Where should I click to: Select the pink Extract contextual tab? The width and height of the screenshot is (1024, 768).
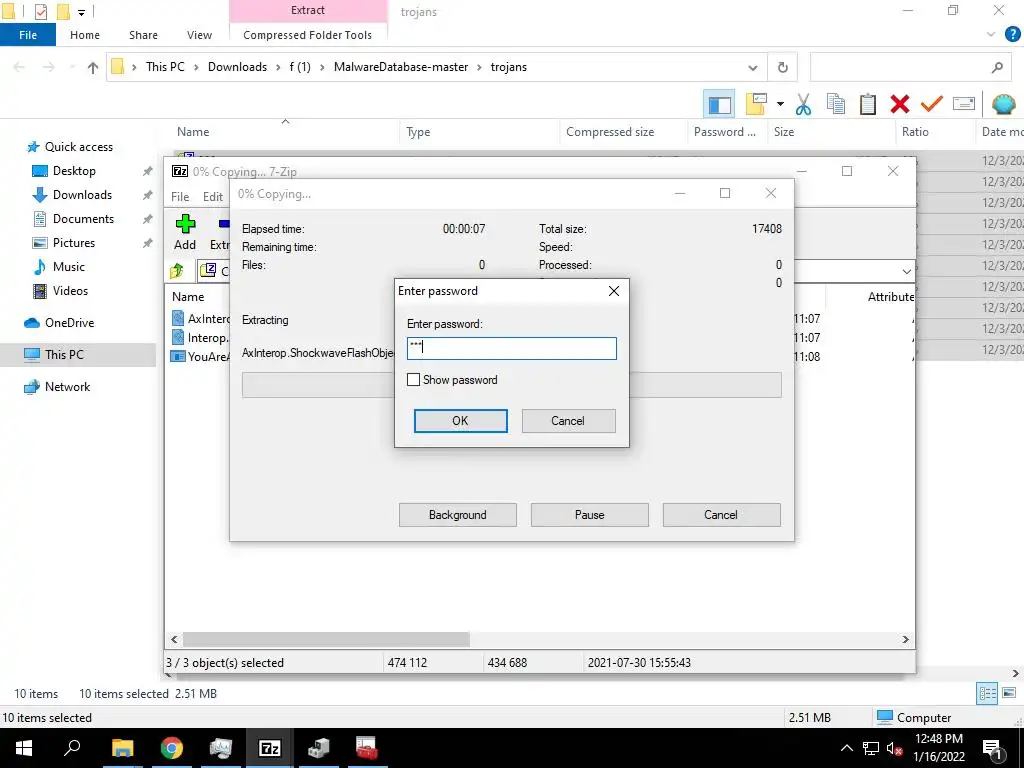click(x=308, y=10)
